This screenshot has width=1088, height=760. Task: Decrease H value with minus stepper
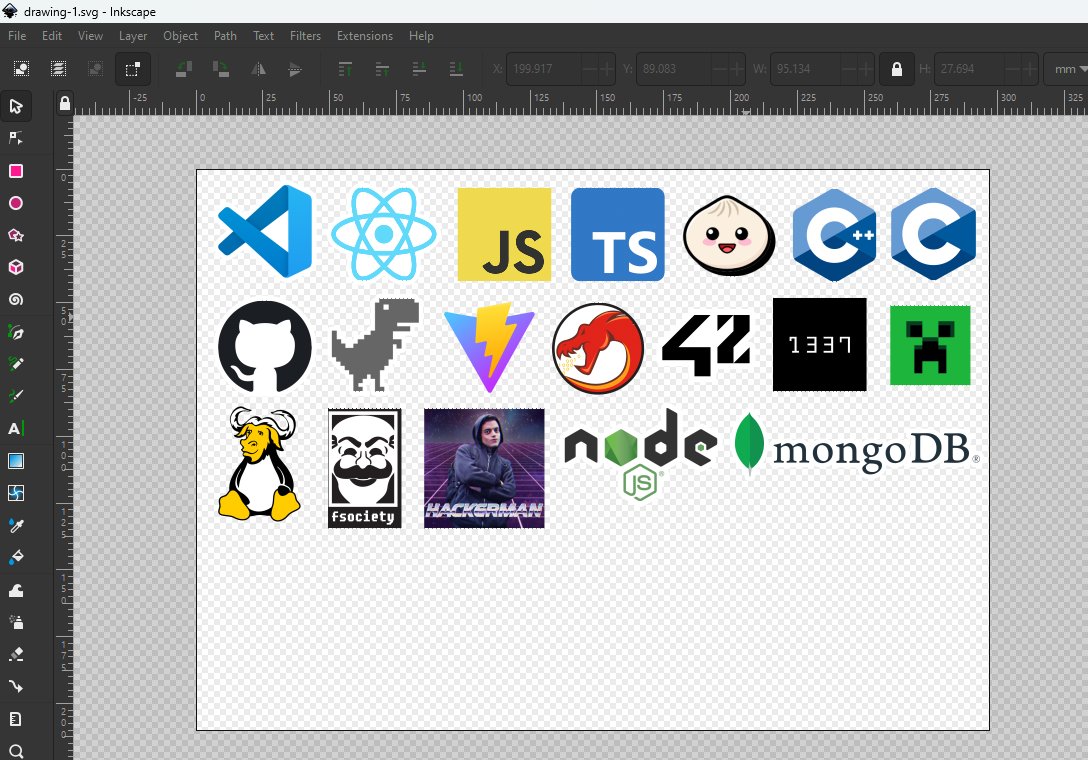(1012, 69)
